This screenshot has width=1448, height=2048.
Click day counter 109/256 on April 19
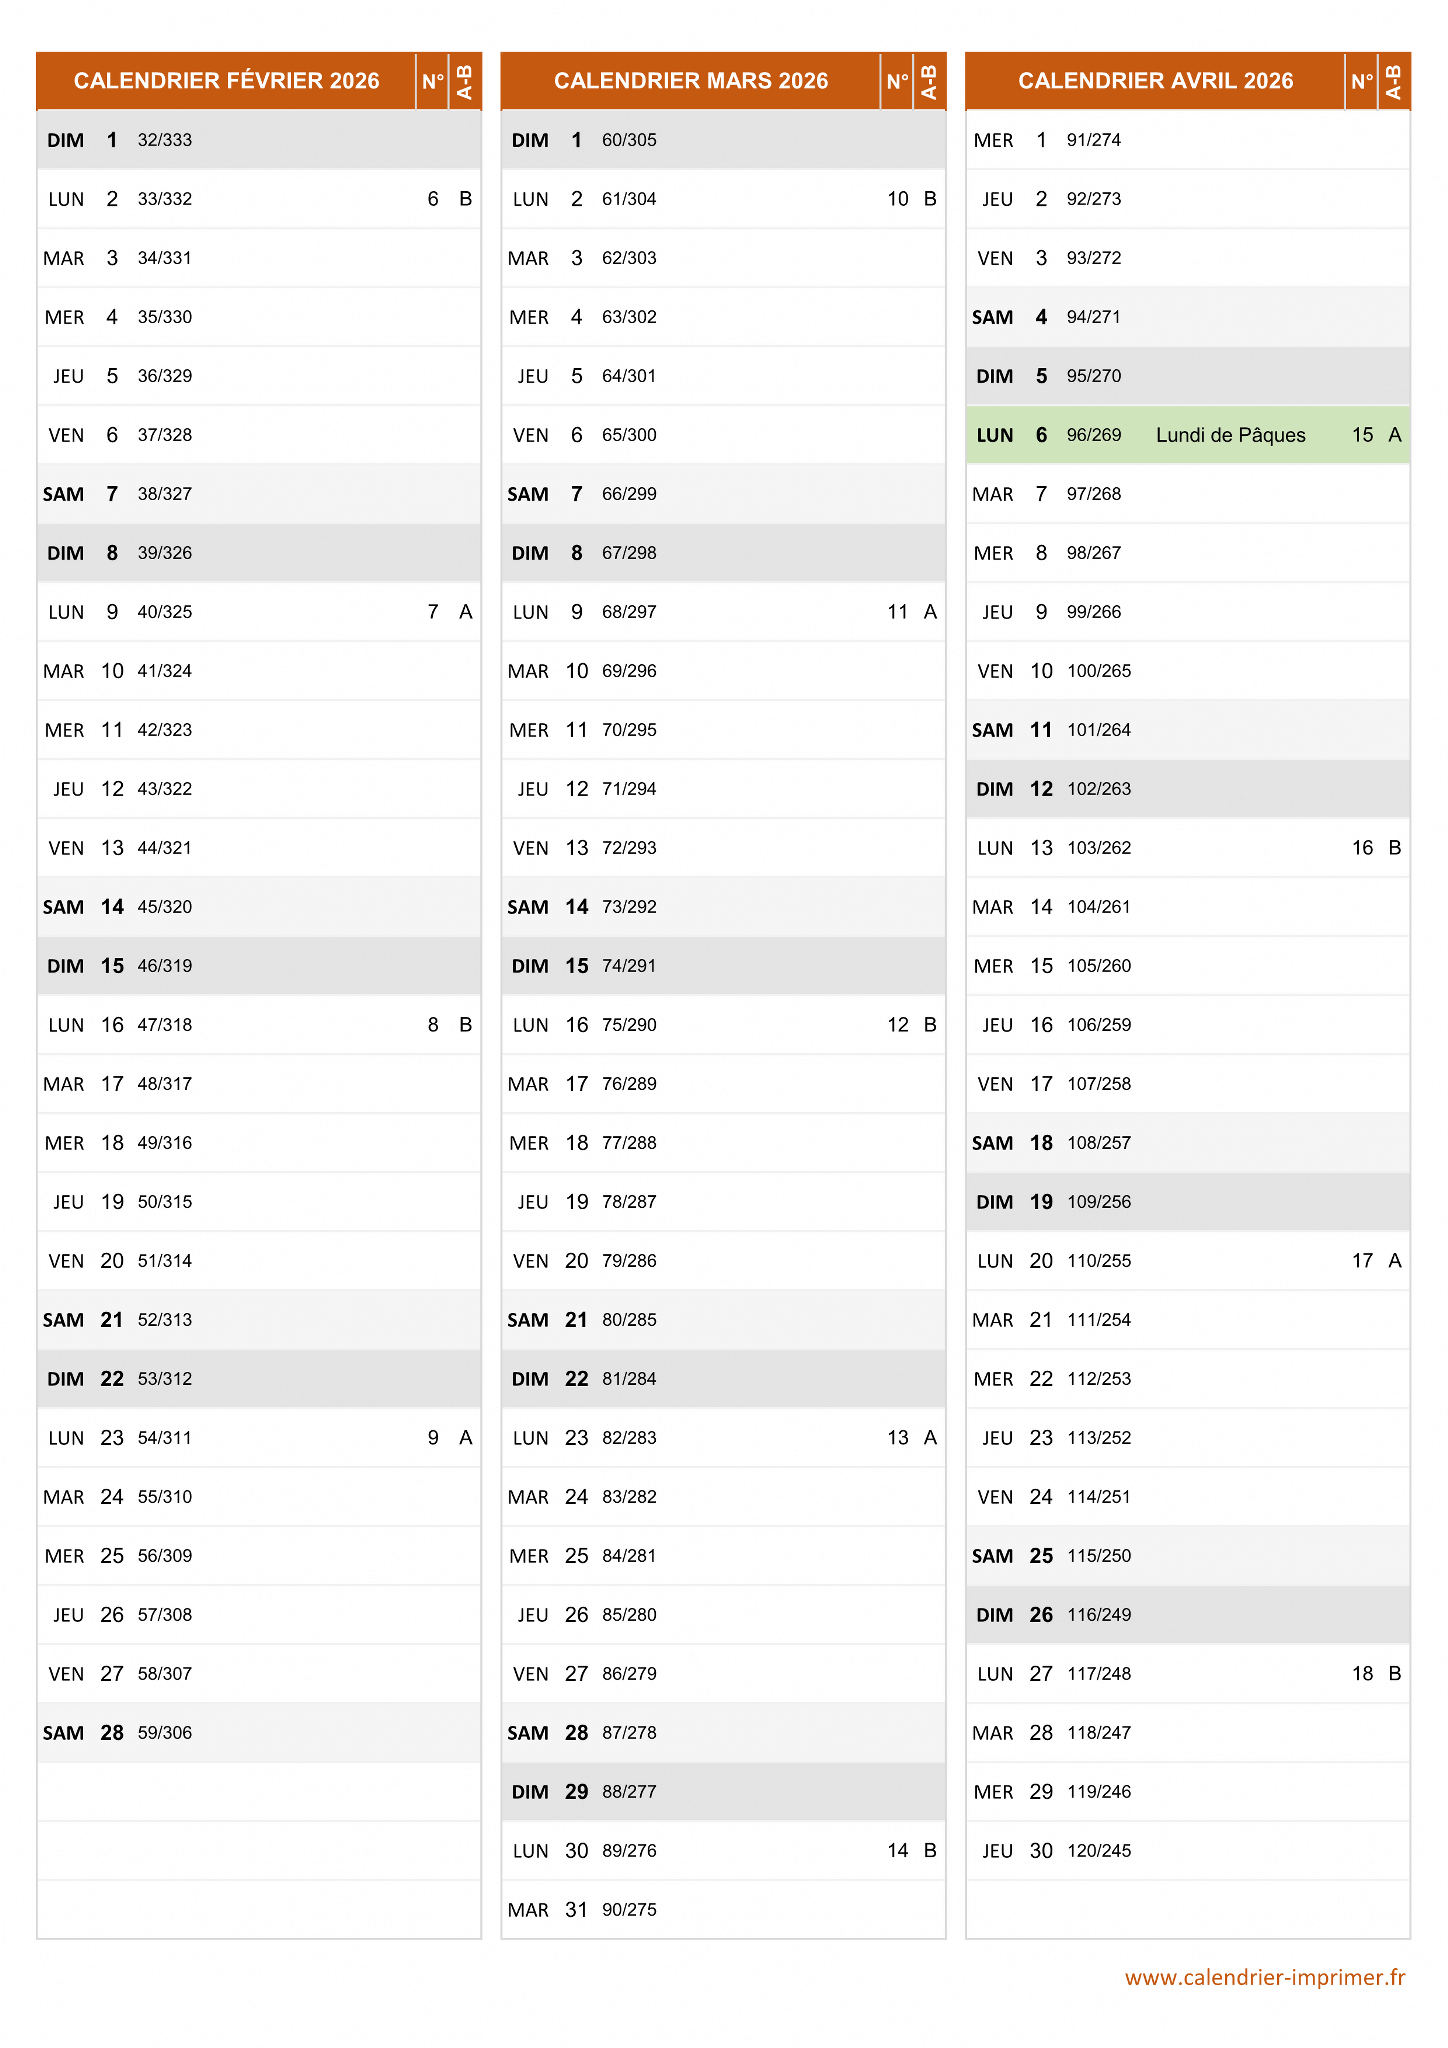(x=1099, y=1202)
